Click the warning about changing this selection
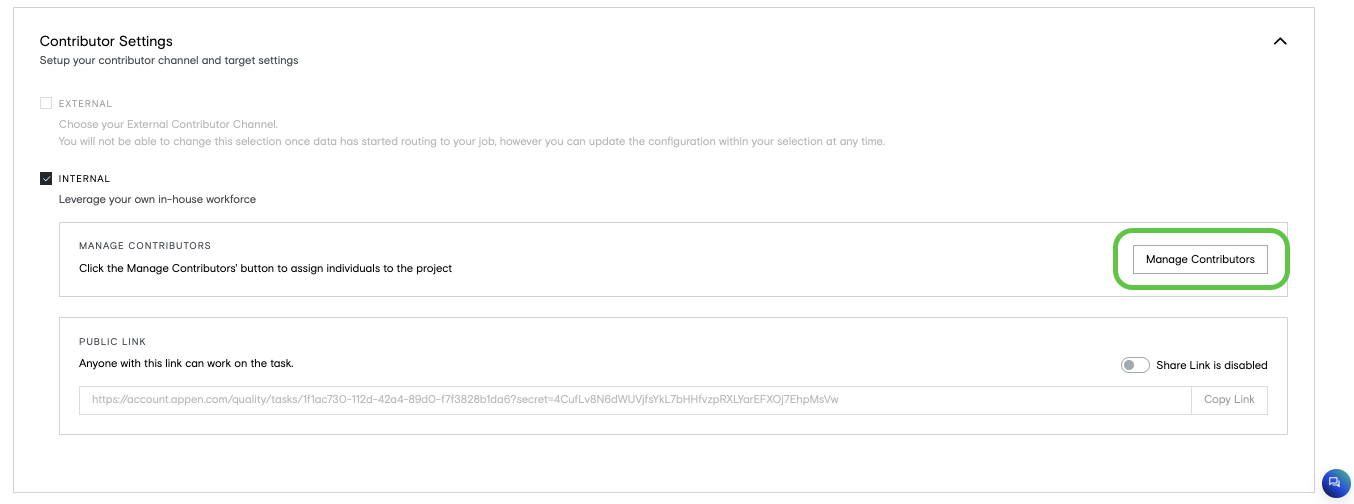This screenshot has width=1354, height=504. 472,141
